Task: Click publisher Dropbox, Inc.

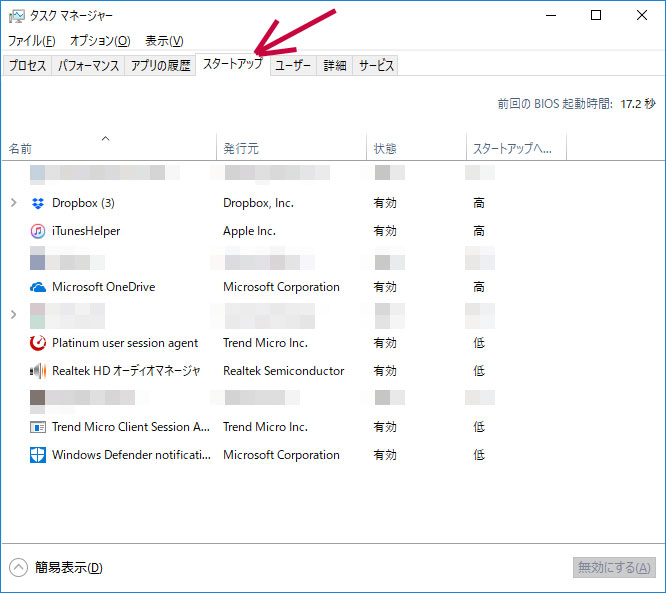Action: 259,203
